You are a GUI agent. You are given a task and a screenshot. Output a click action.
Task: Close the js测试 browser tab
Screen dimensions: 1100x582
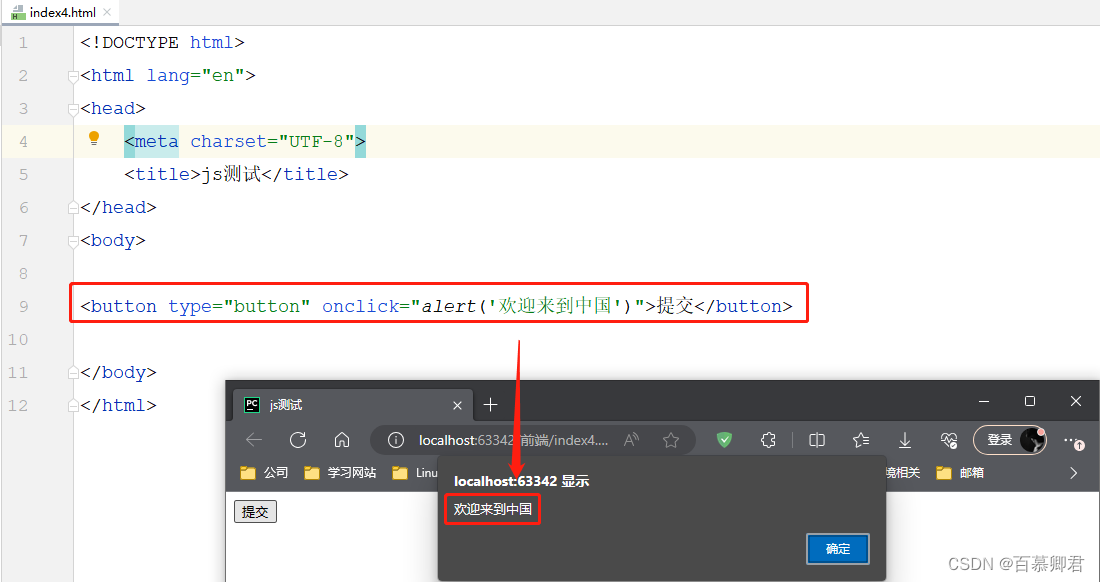click(x=457, y=405)
